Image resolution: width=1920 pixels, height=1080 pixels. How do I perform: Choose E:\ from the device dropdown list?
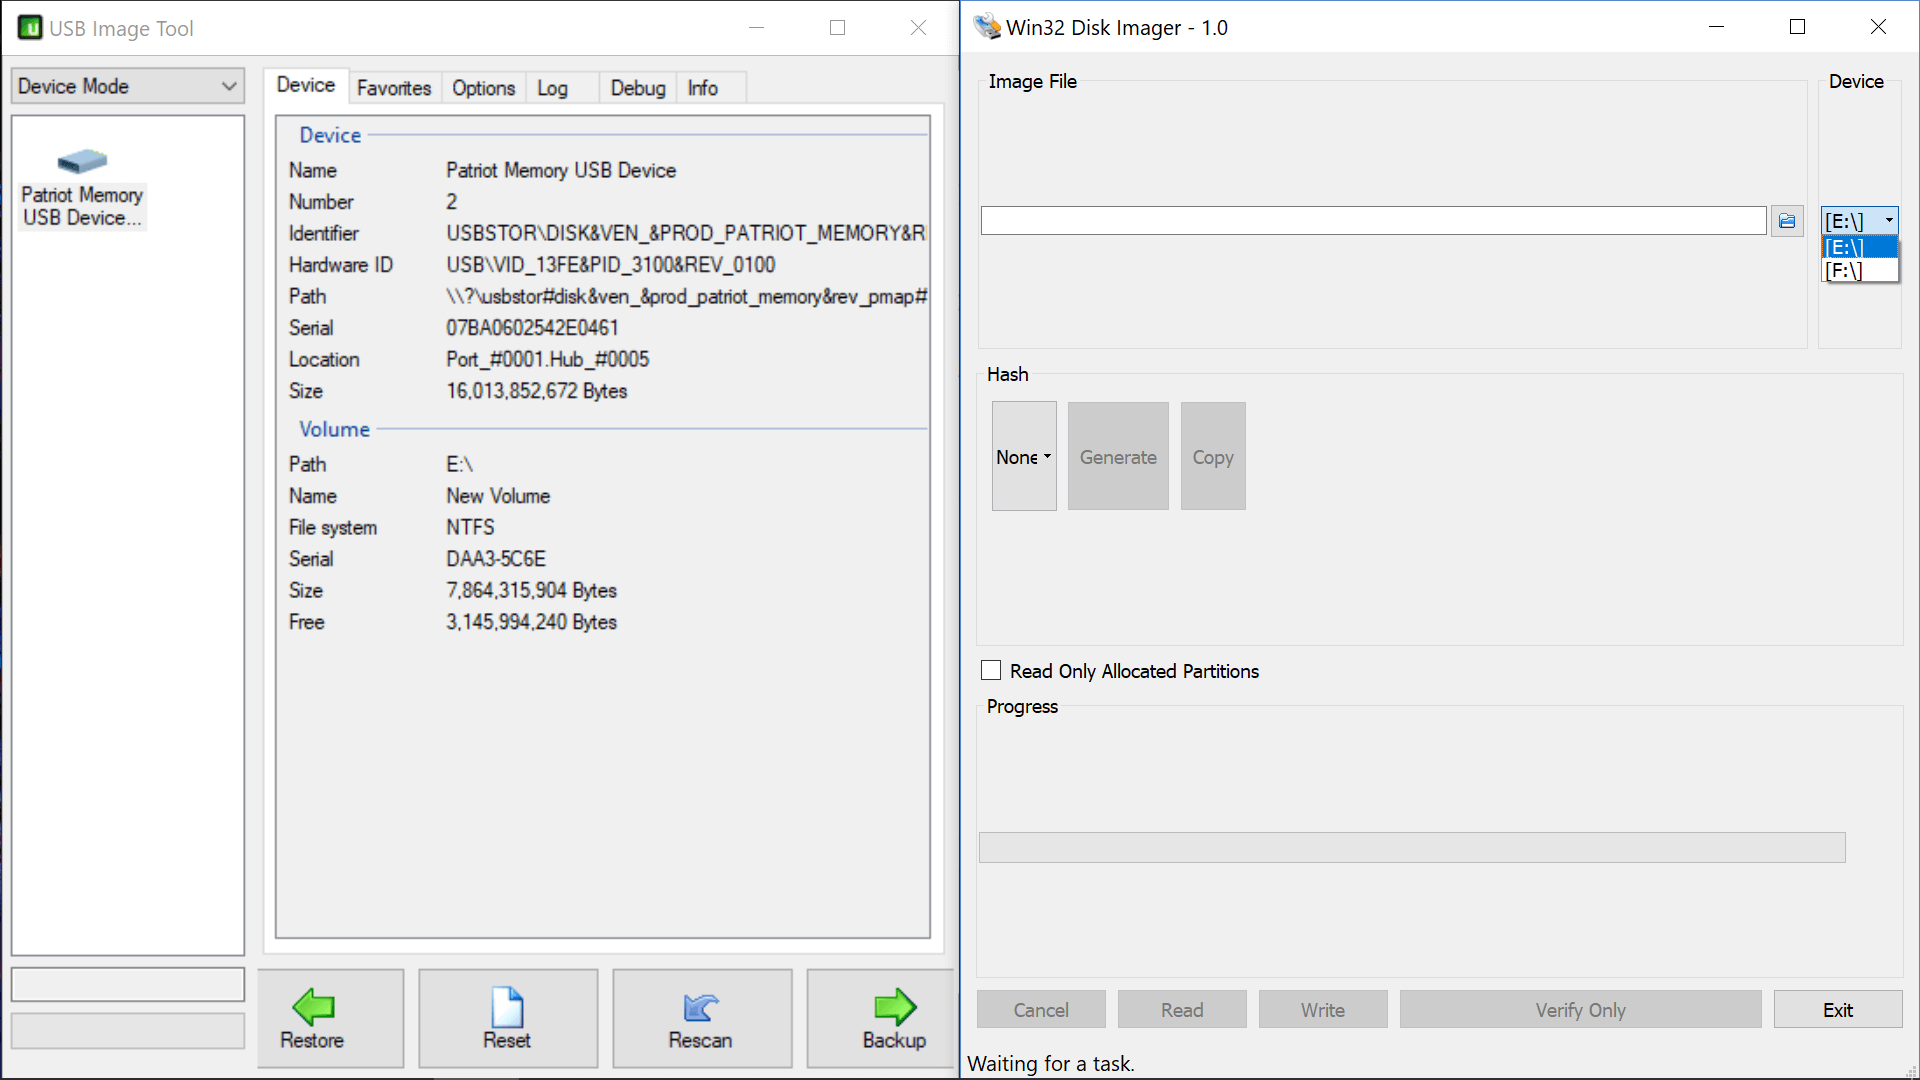tap(1858, 247)
